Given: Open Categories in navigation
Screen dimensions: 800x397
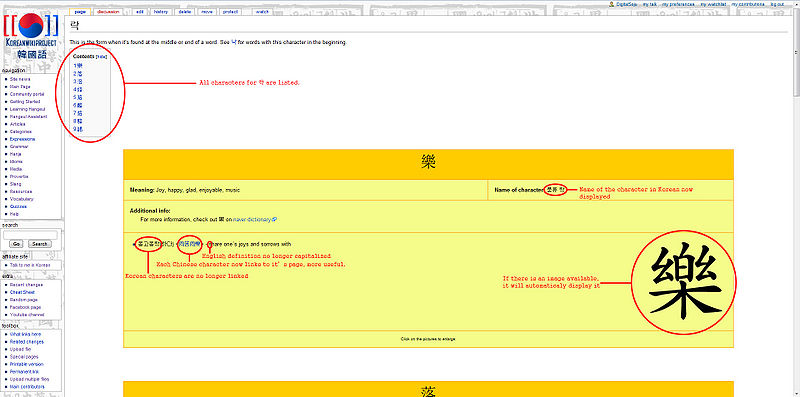Looking at the screenshot, I should click(20, 132).
